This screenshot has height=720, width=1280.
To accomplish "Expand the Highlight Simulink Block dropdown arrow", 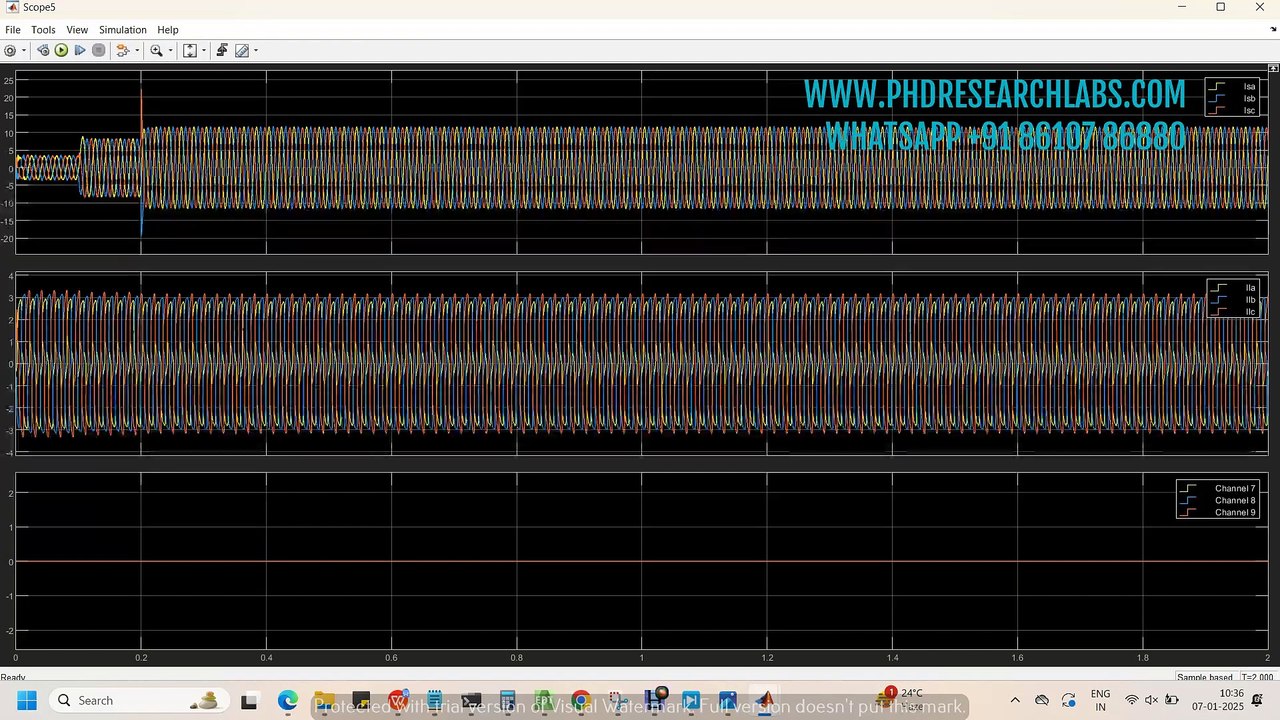I will pyautogui.click(x=137, y=50).
